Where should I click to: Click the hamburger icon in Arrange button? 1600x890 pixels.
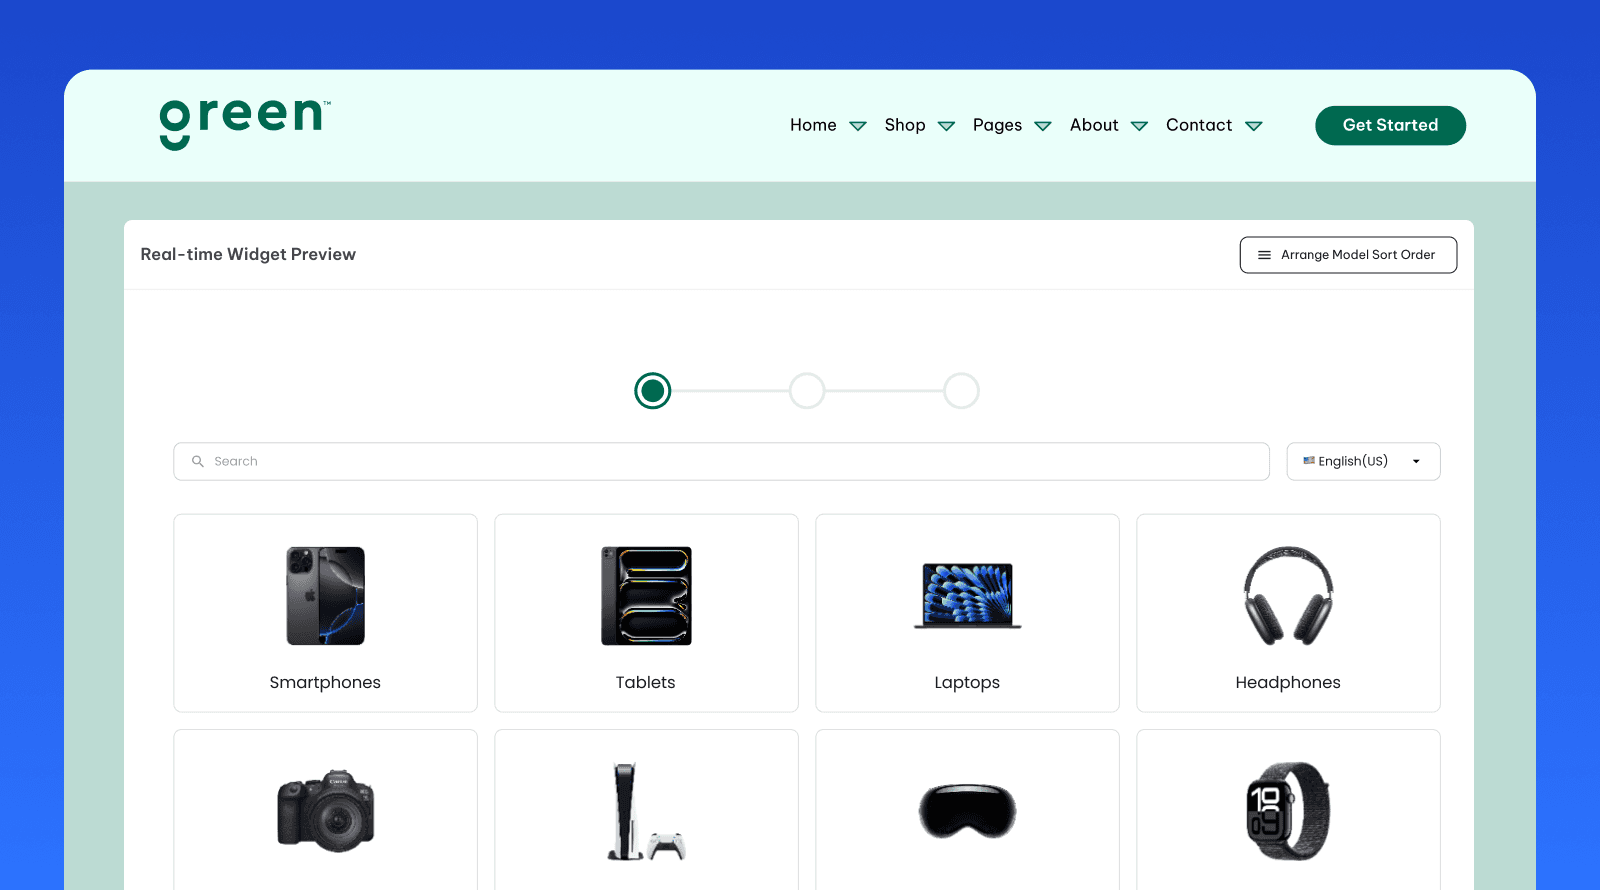coord(1264,255)
